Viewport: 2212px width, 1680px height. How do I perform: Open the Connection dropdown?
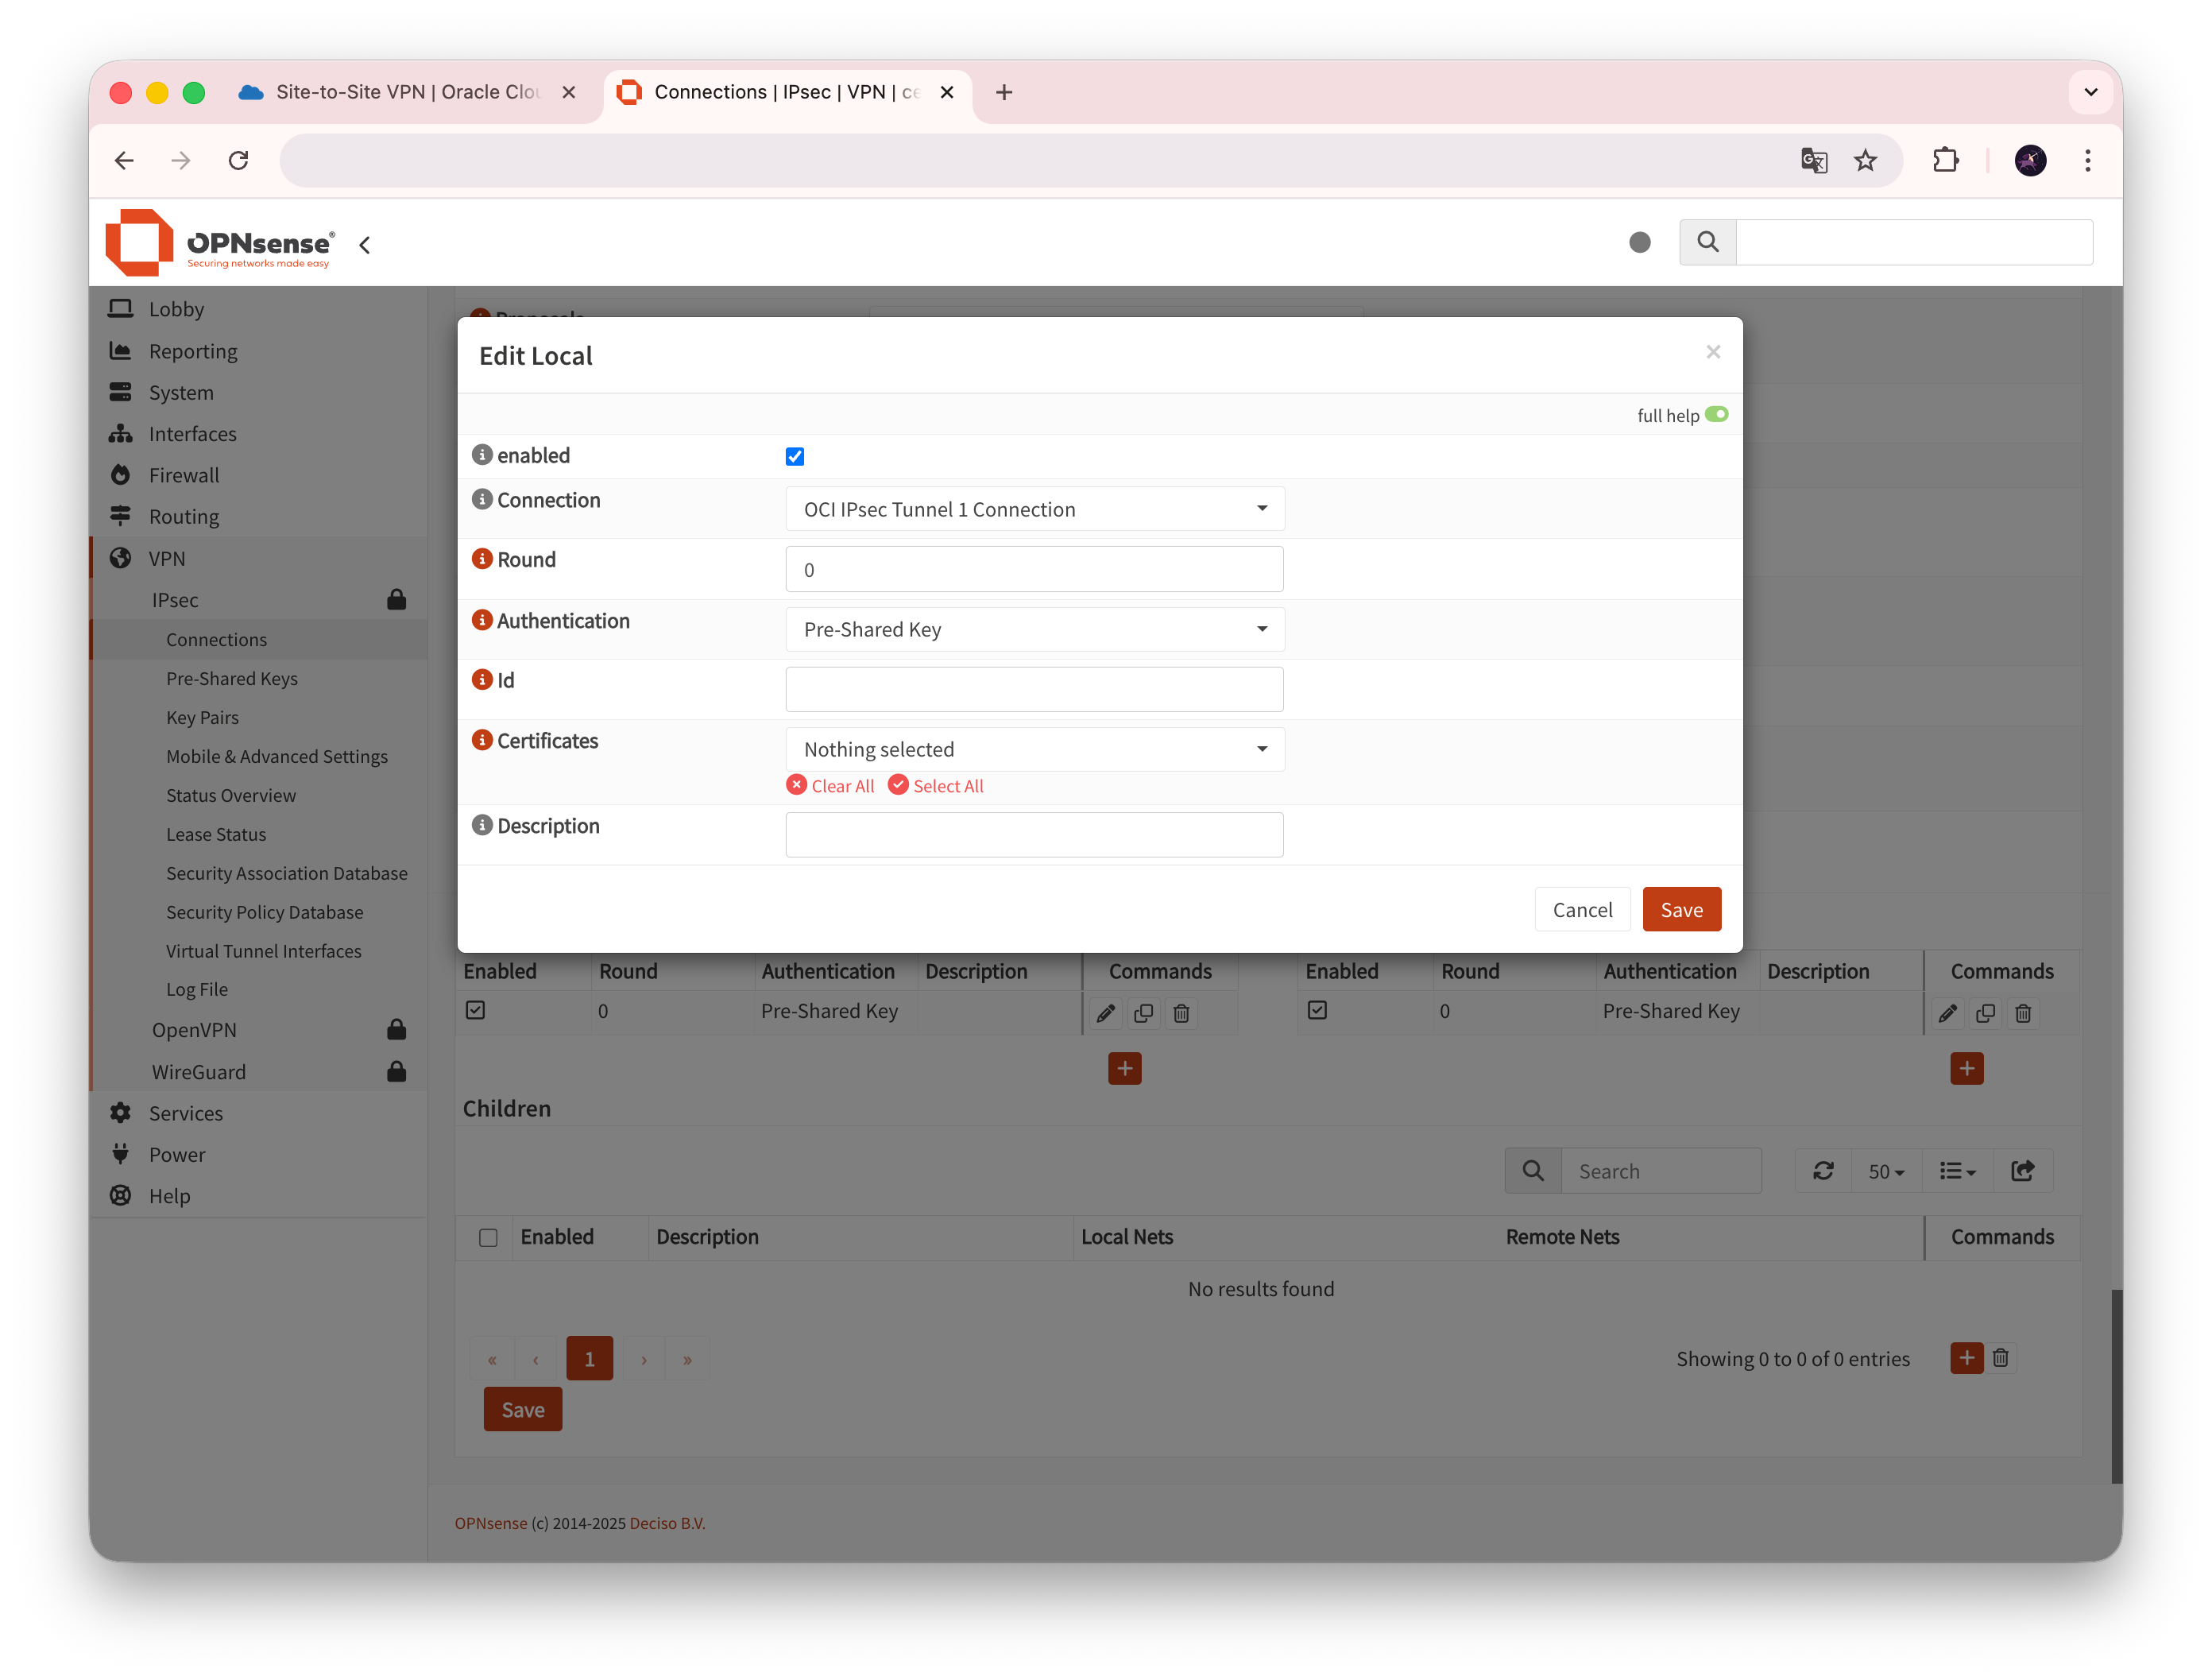tap(1034, 509)
